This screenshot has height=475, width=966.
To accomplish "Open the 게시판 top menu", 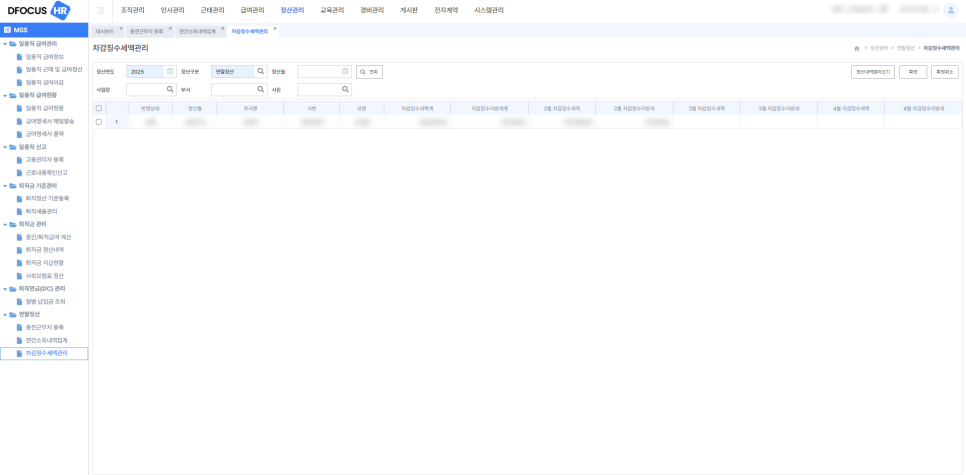I will (409, 10).
